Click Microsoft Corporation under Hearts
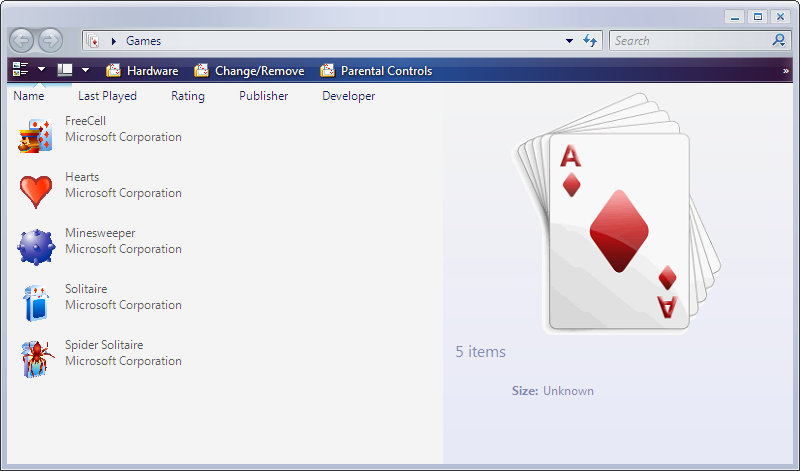The height and width of the screenshot is (471, 800). pyautogui.click(x=123, y=193)
